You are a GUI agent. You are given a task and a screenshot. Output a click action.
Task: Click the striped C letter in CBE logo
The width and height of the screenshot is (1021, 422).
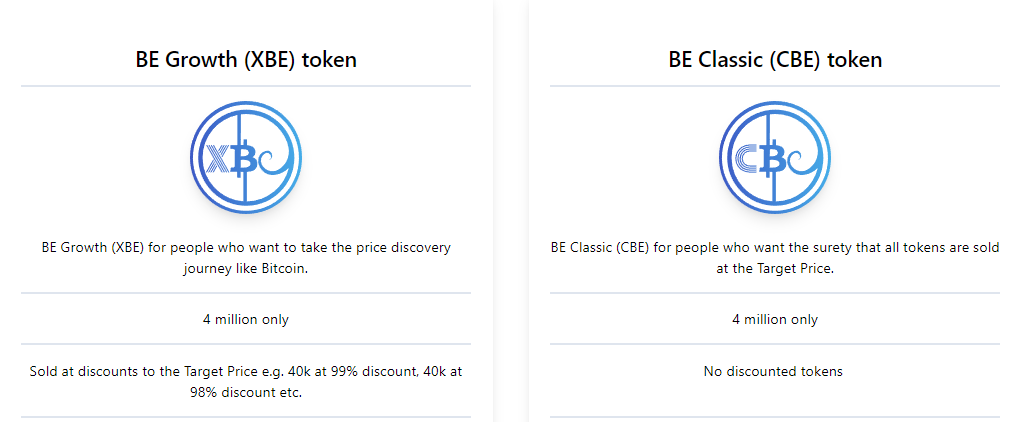tap(747, 158)
